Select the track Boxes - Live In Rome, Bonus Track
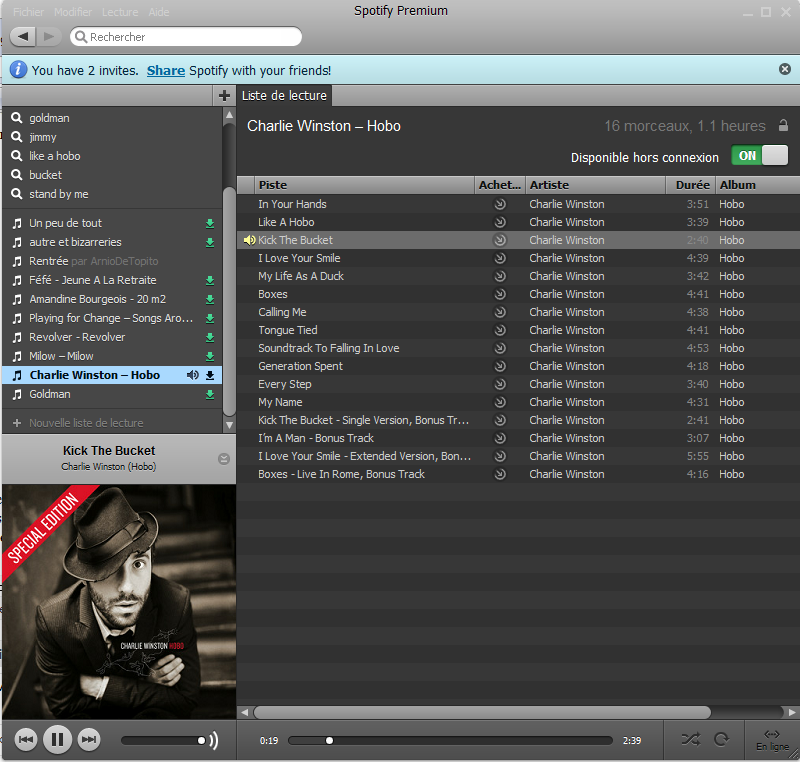This screenshot has height=762, width=800. click(518, 474)
